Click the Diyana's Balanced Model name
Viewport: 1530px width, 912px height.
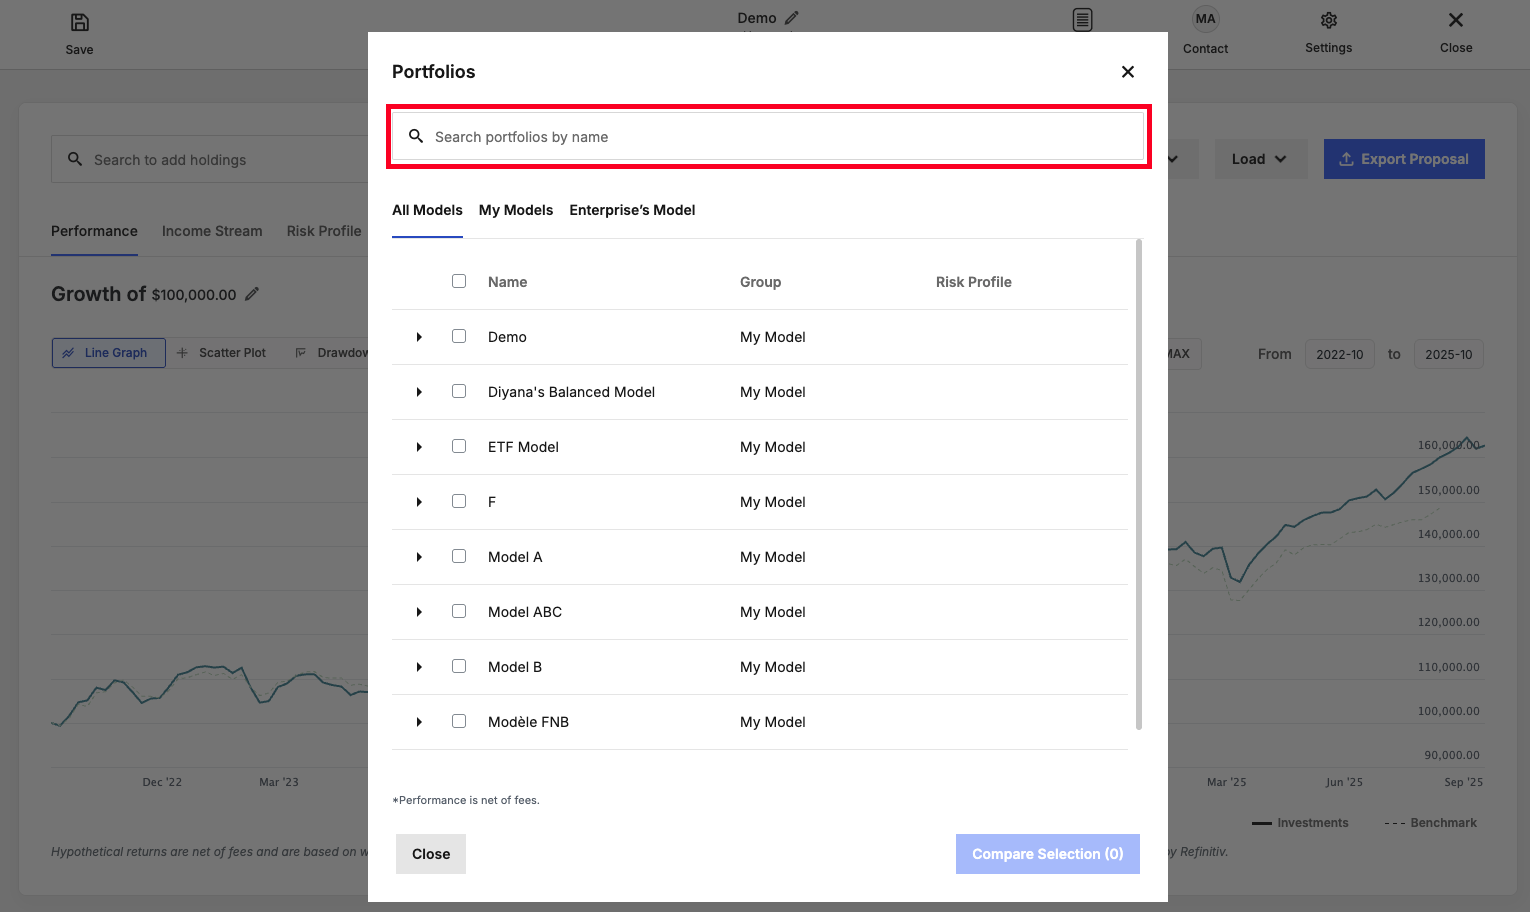[x=571, y=392]
